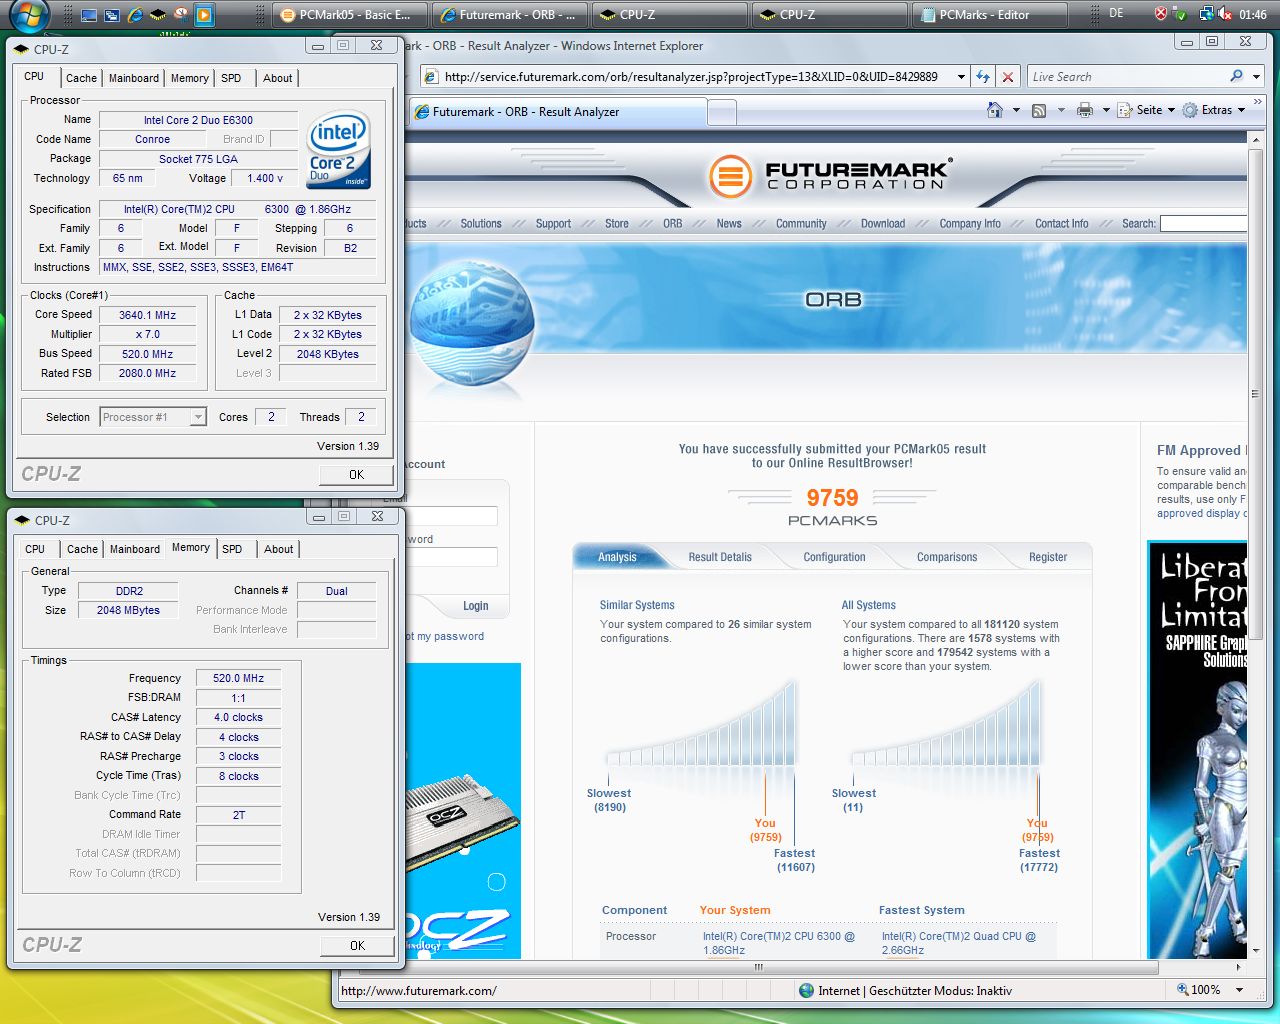
Task: Open a new blank IE tab
Action: [722, 113]
